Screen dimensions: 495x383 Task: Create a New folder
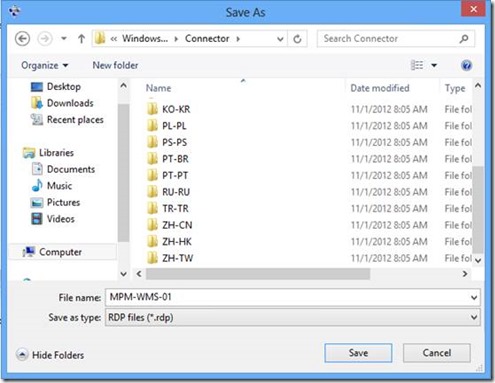(x=115, y=65)
